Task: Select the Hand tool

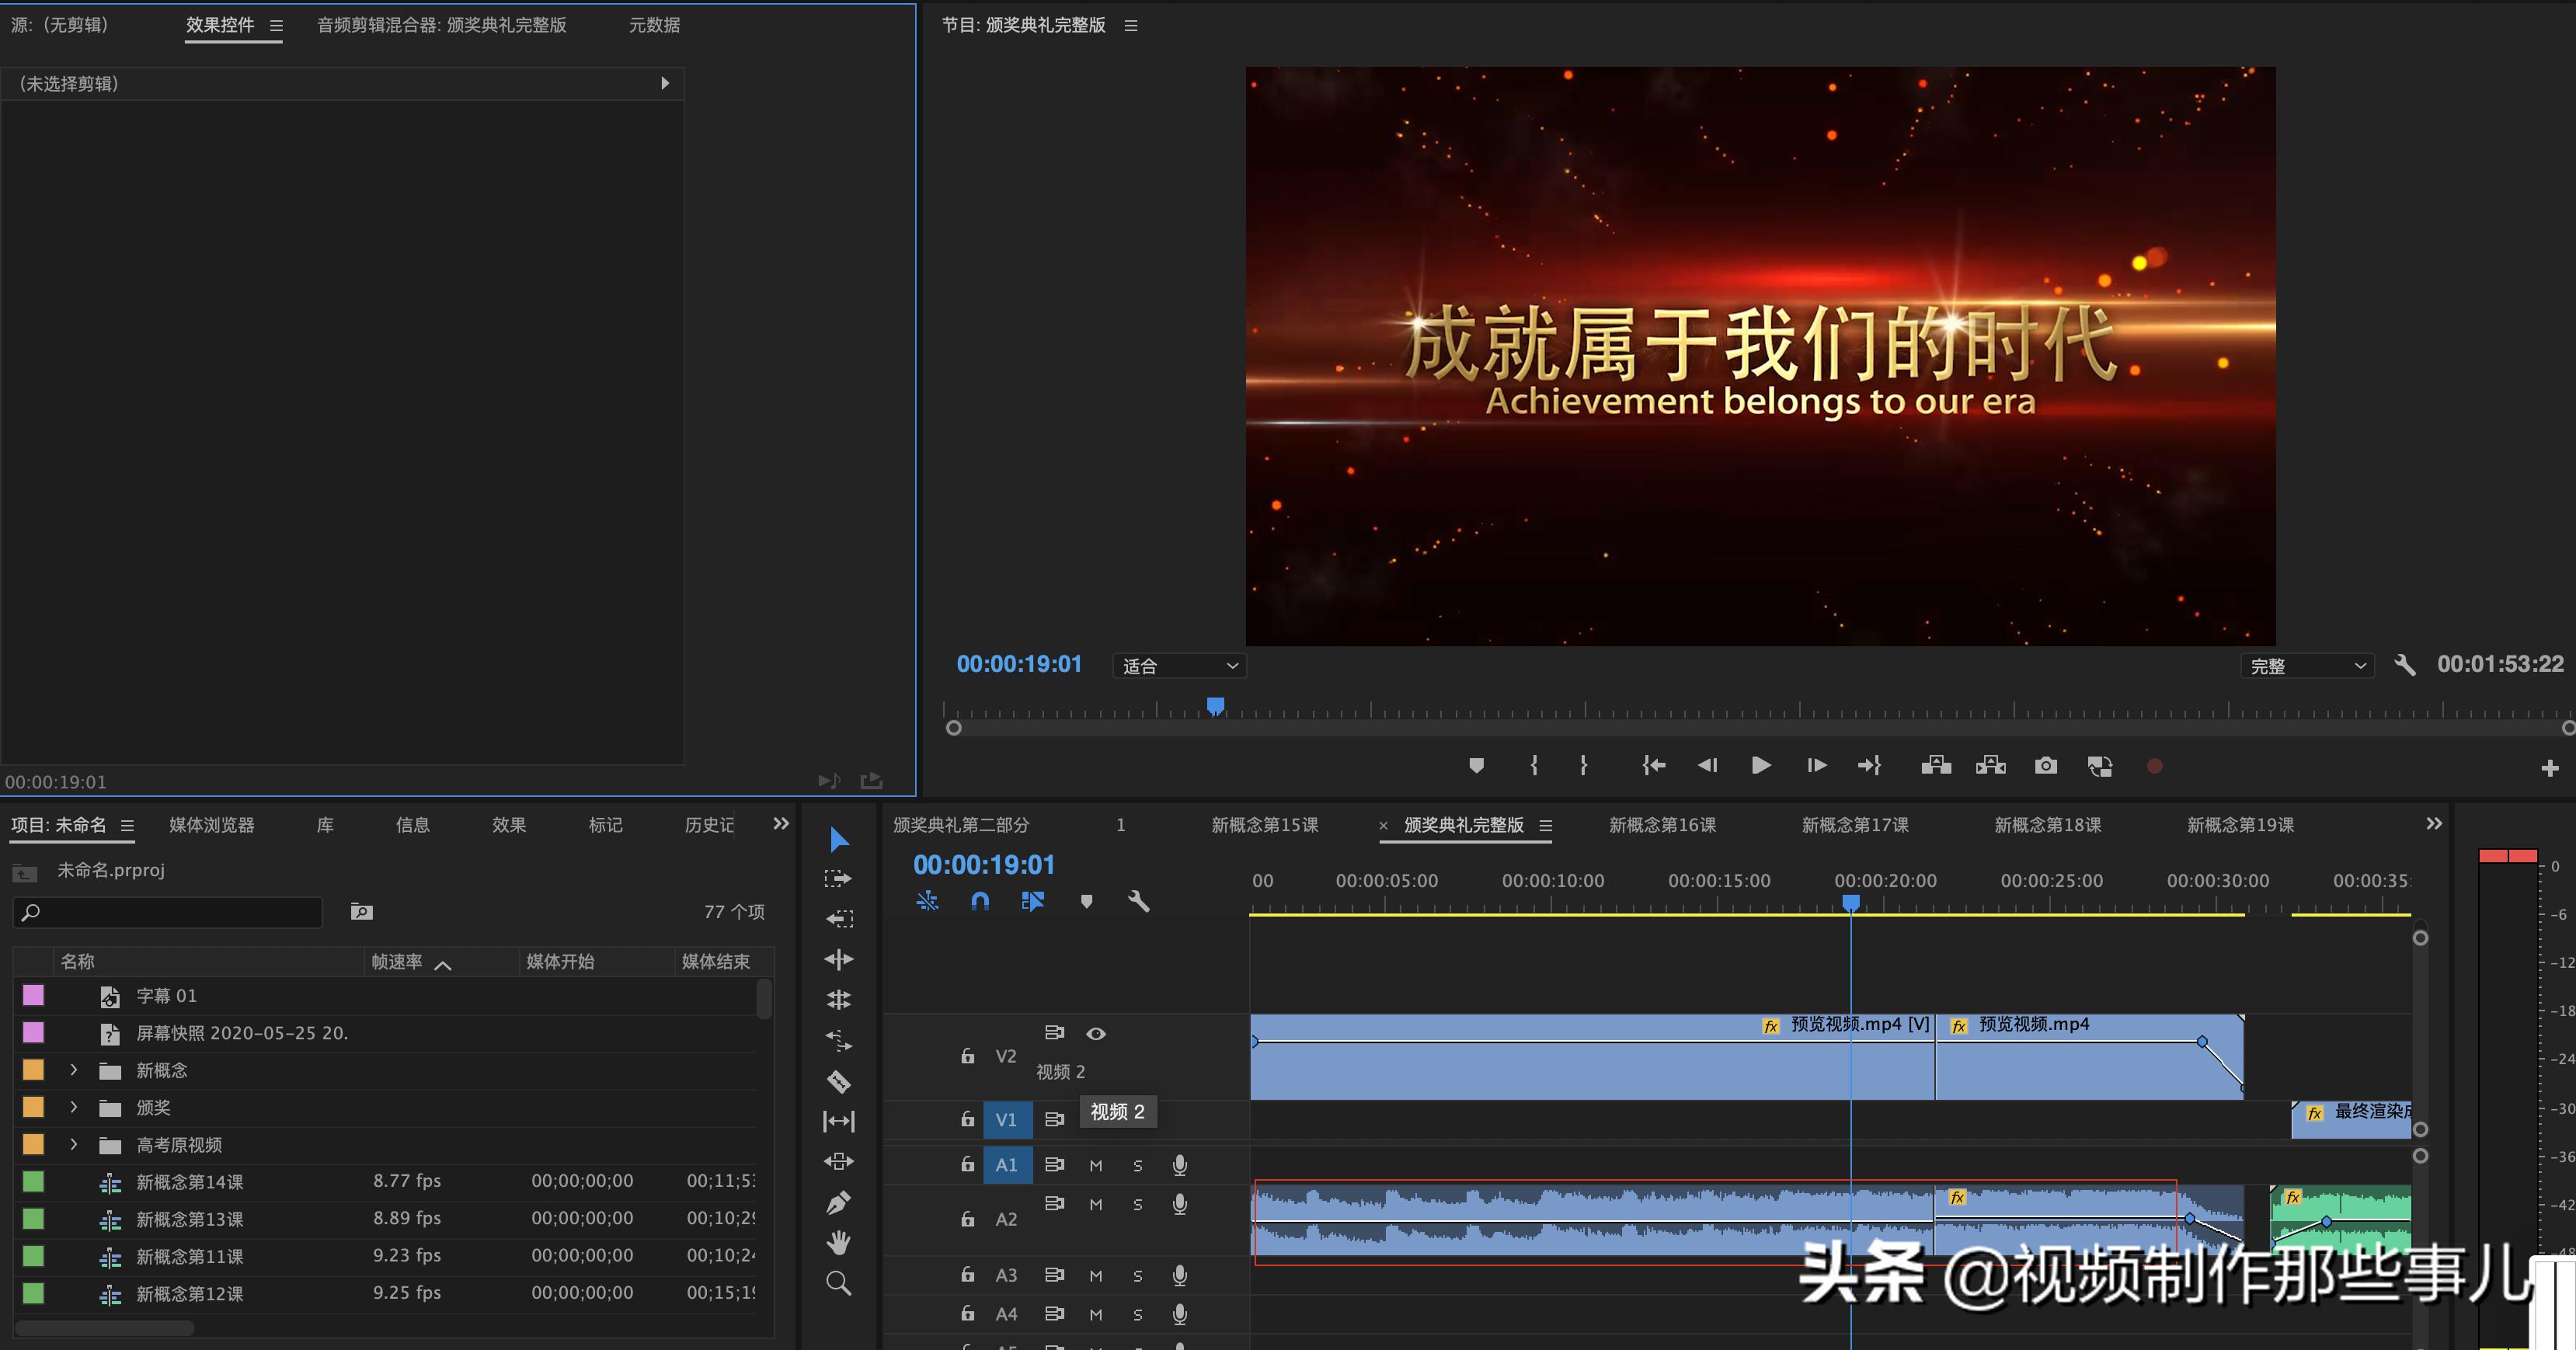Action: [839, 1242]
